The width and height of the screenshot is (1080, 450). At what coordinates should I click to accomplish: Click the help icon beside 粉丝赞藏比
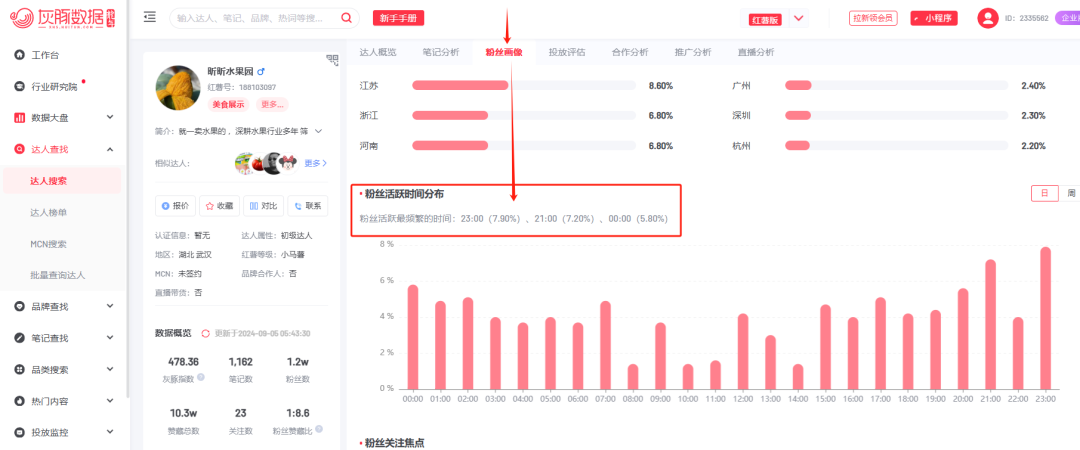[x=319, y=429]
